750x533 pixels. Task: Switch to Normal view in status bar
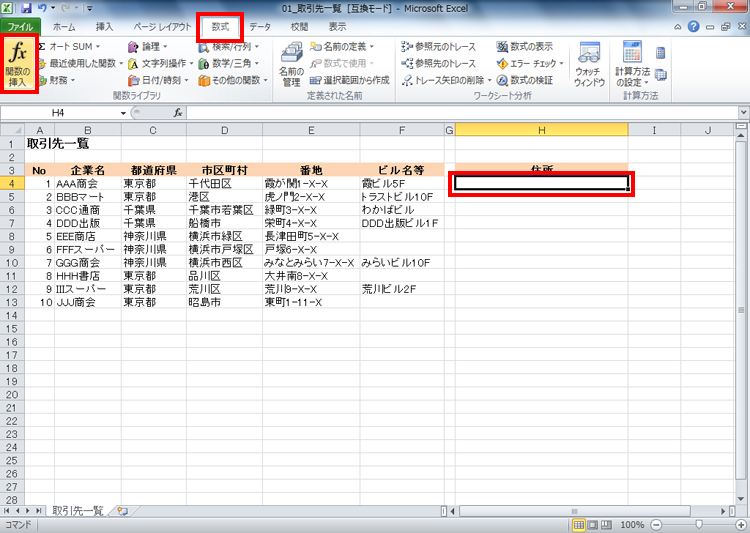point(579,525)
